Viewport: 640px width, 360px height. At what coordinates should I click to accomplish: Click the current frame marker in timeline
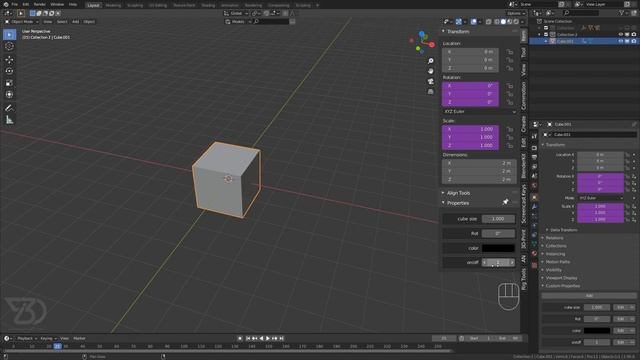click(58, 347)
